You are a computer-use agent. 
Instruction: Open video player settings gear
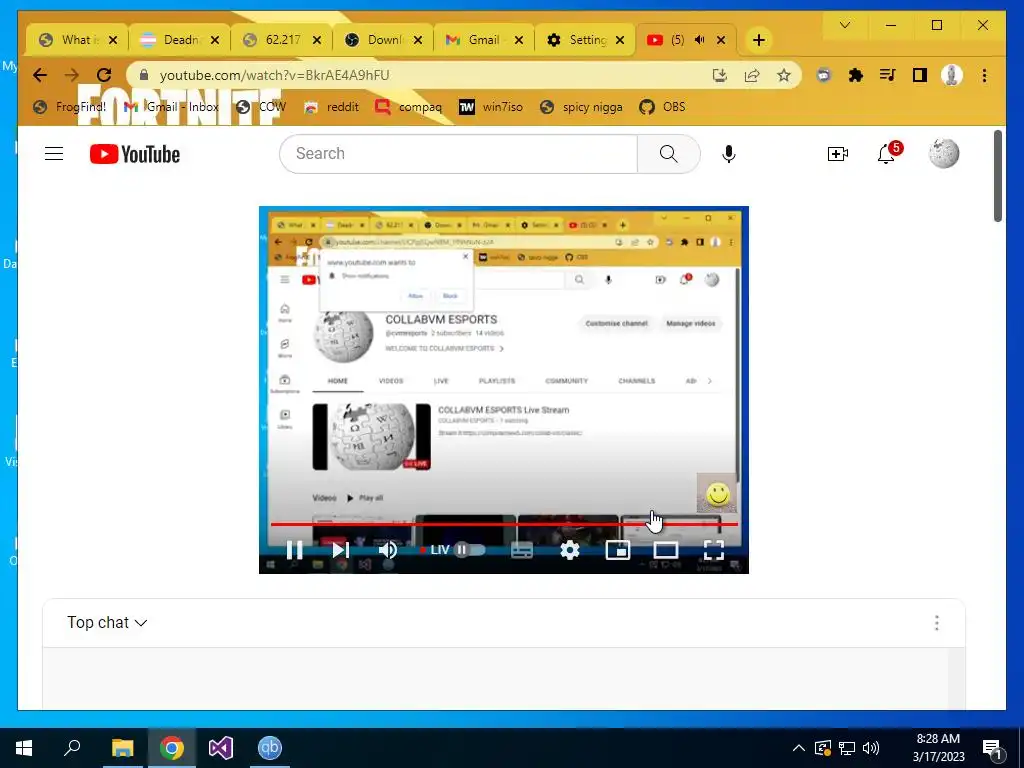pyautogui.click(x=570, y=550)
